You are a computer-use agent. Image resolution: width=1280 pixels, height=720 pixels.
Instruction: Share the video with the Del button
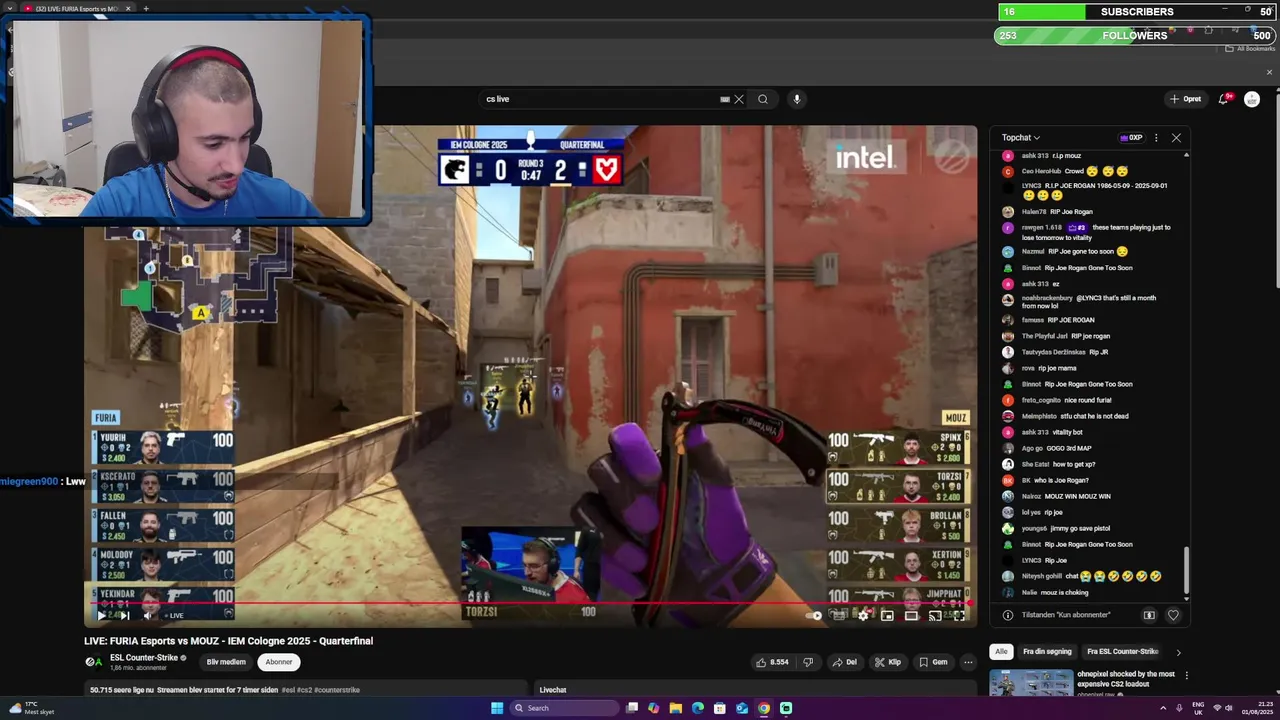tap(845, 662)
